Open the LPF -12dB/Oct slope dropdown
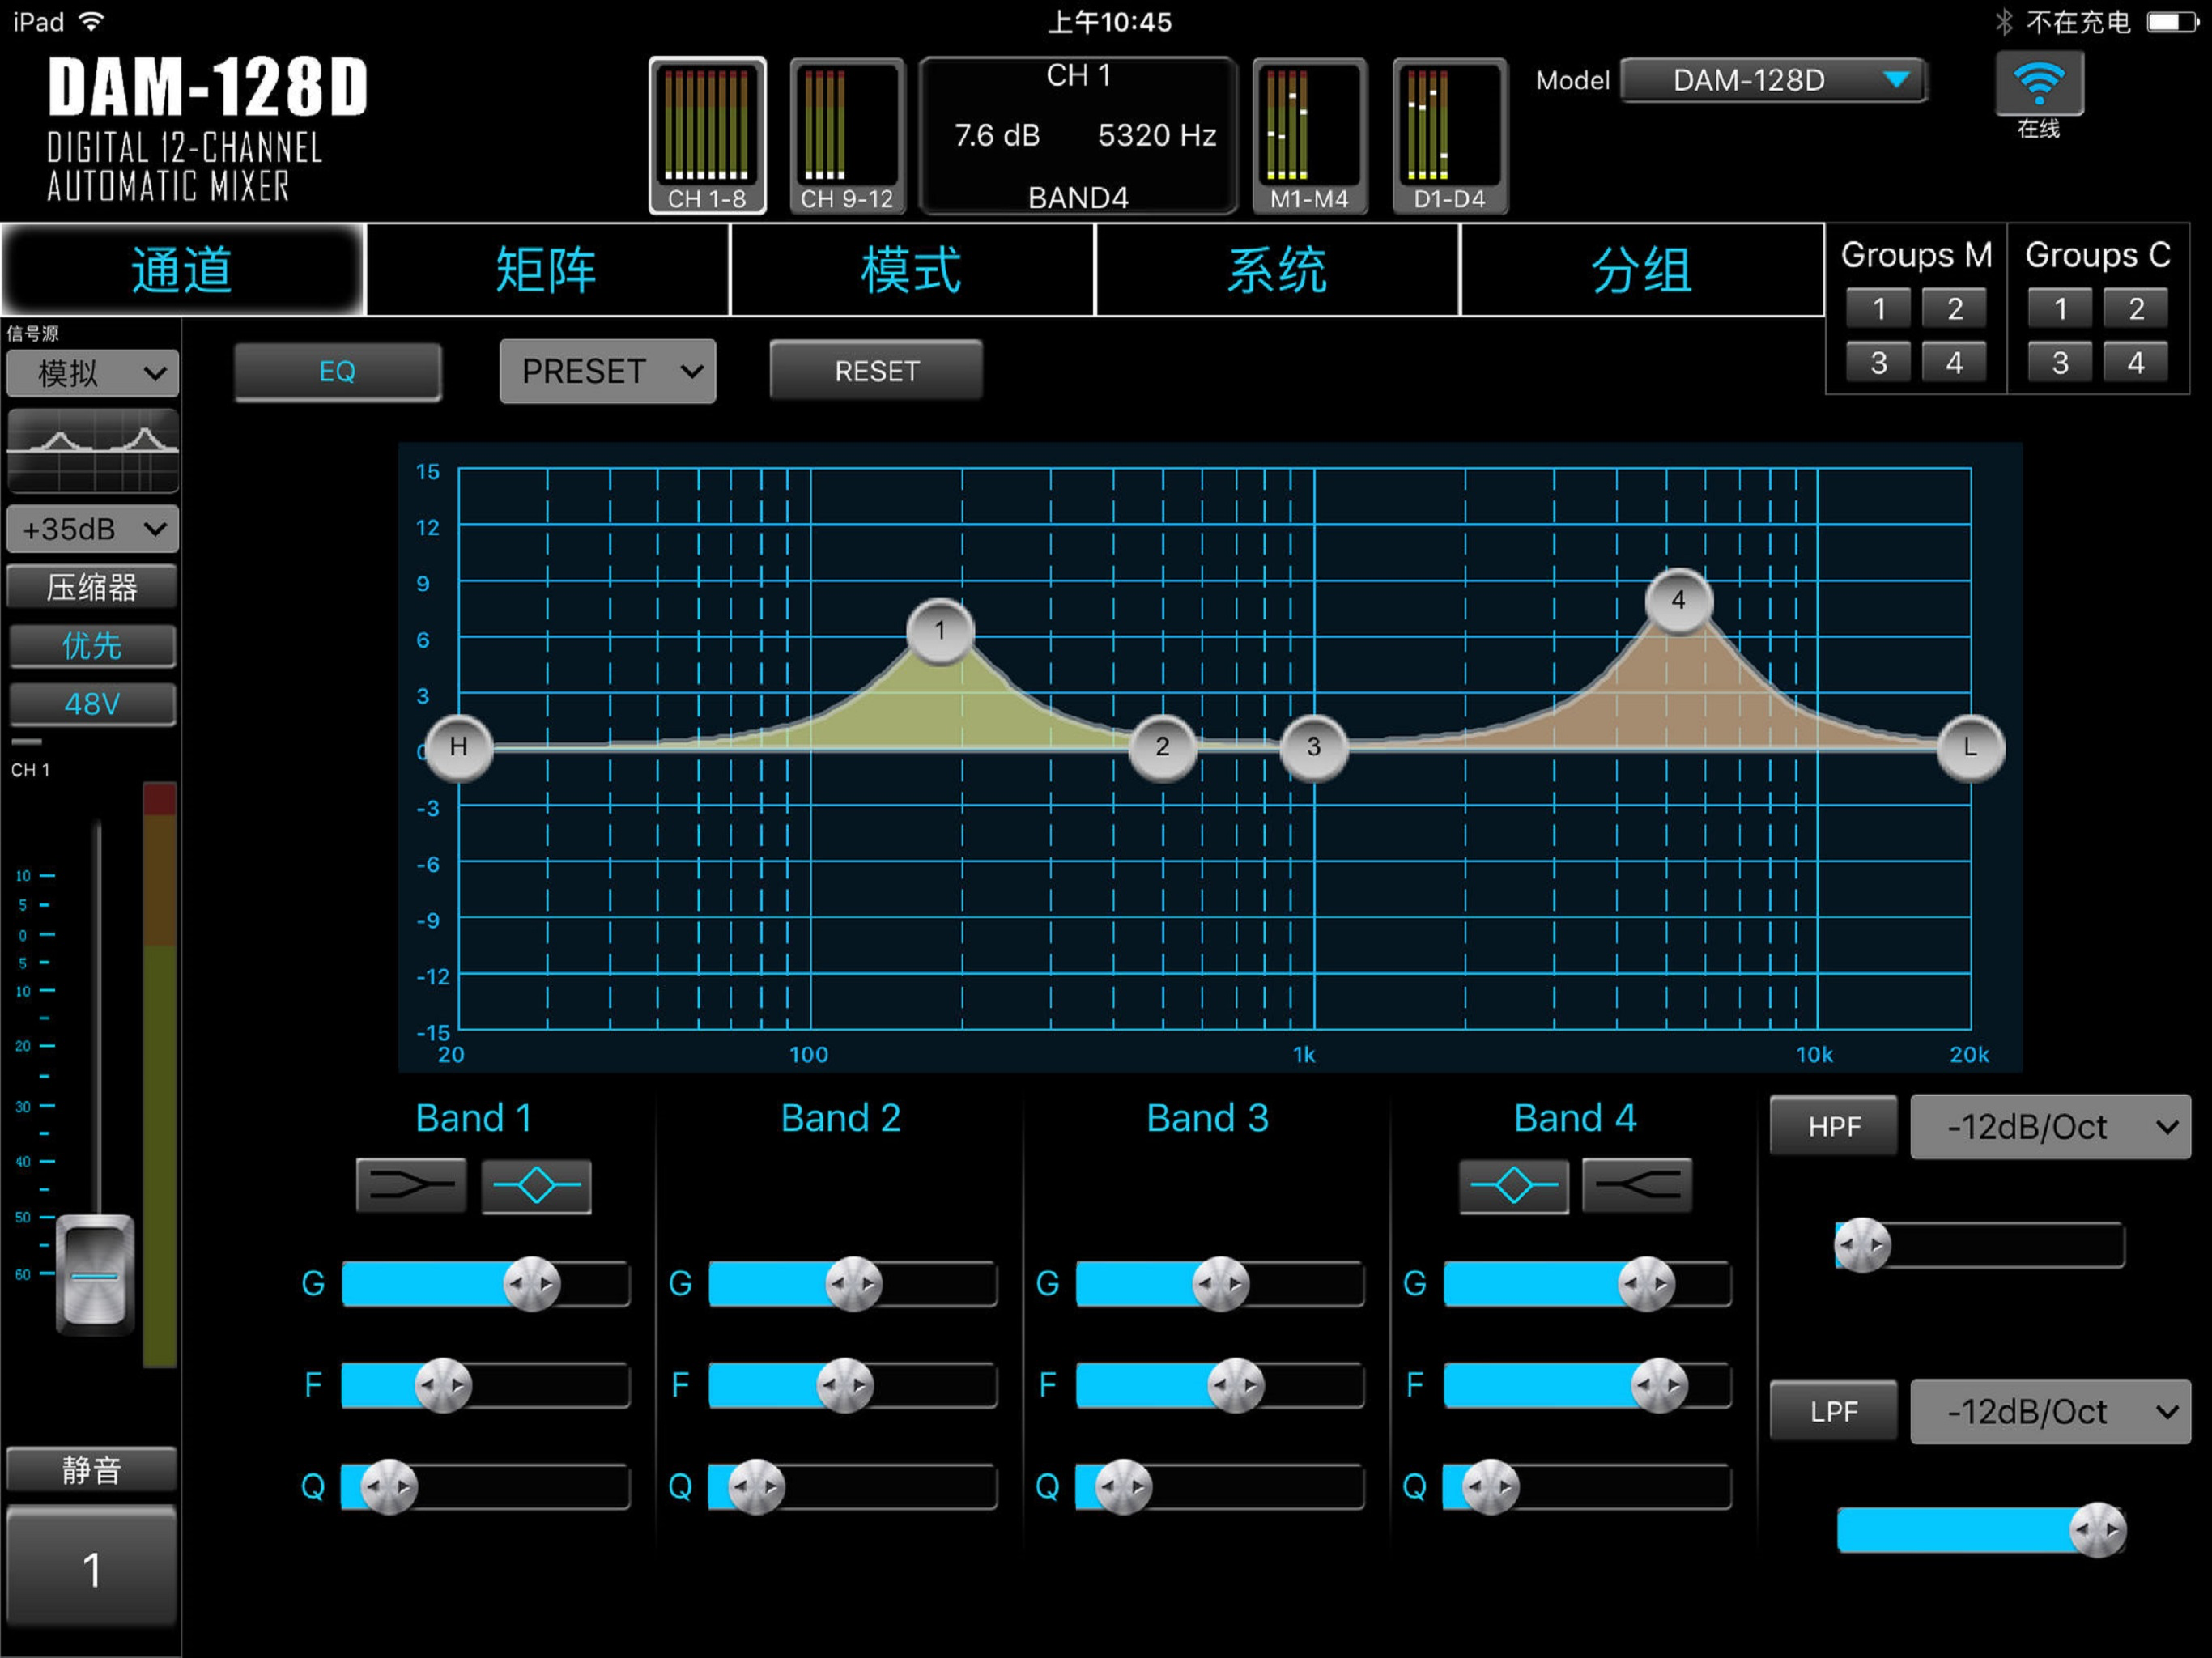The width and height of the screenshot is (2212, 1658). click(2050, 1412)
